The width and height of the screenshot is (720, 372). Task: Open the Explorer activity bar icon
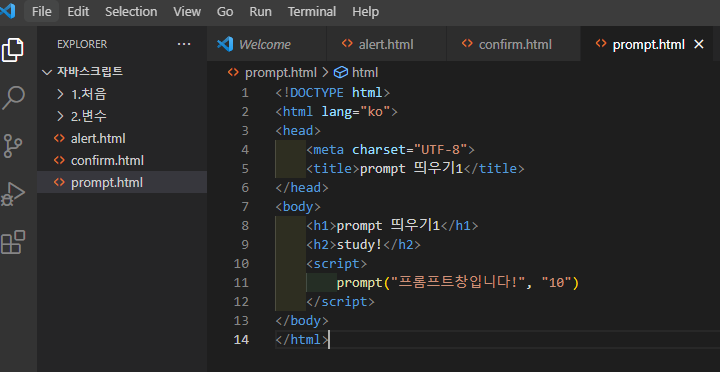13,51
